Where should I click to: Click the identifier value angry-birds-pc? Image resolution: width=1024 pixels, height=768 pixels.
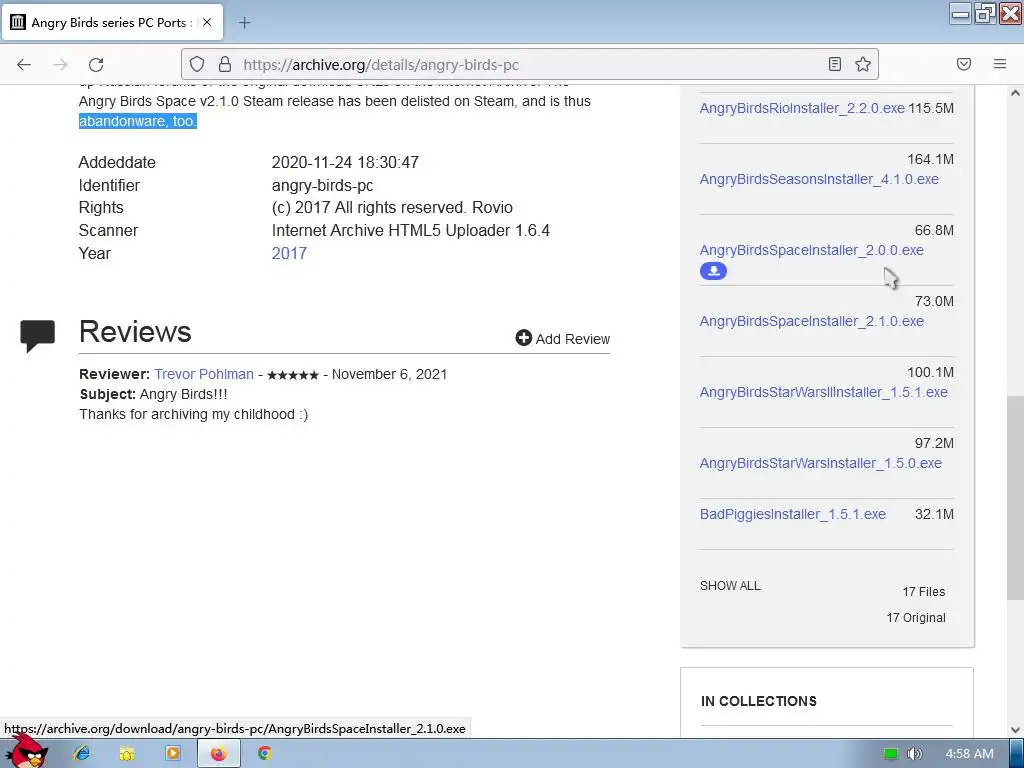pyautogui.click(x=323, y=185)
